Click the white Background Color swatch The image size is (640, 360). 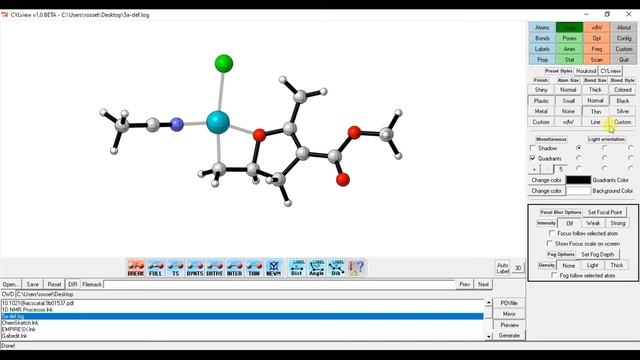pos(578,191)
